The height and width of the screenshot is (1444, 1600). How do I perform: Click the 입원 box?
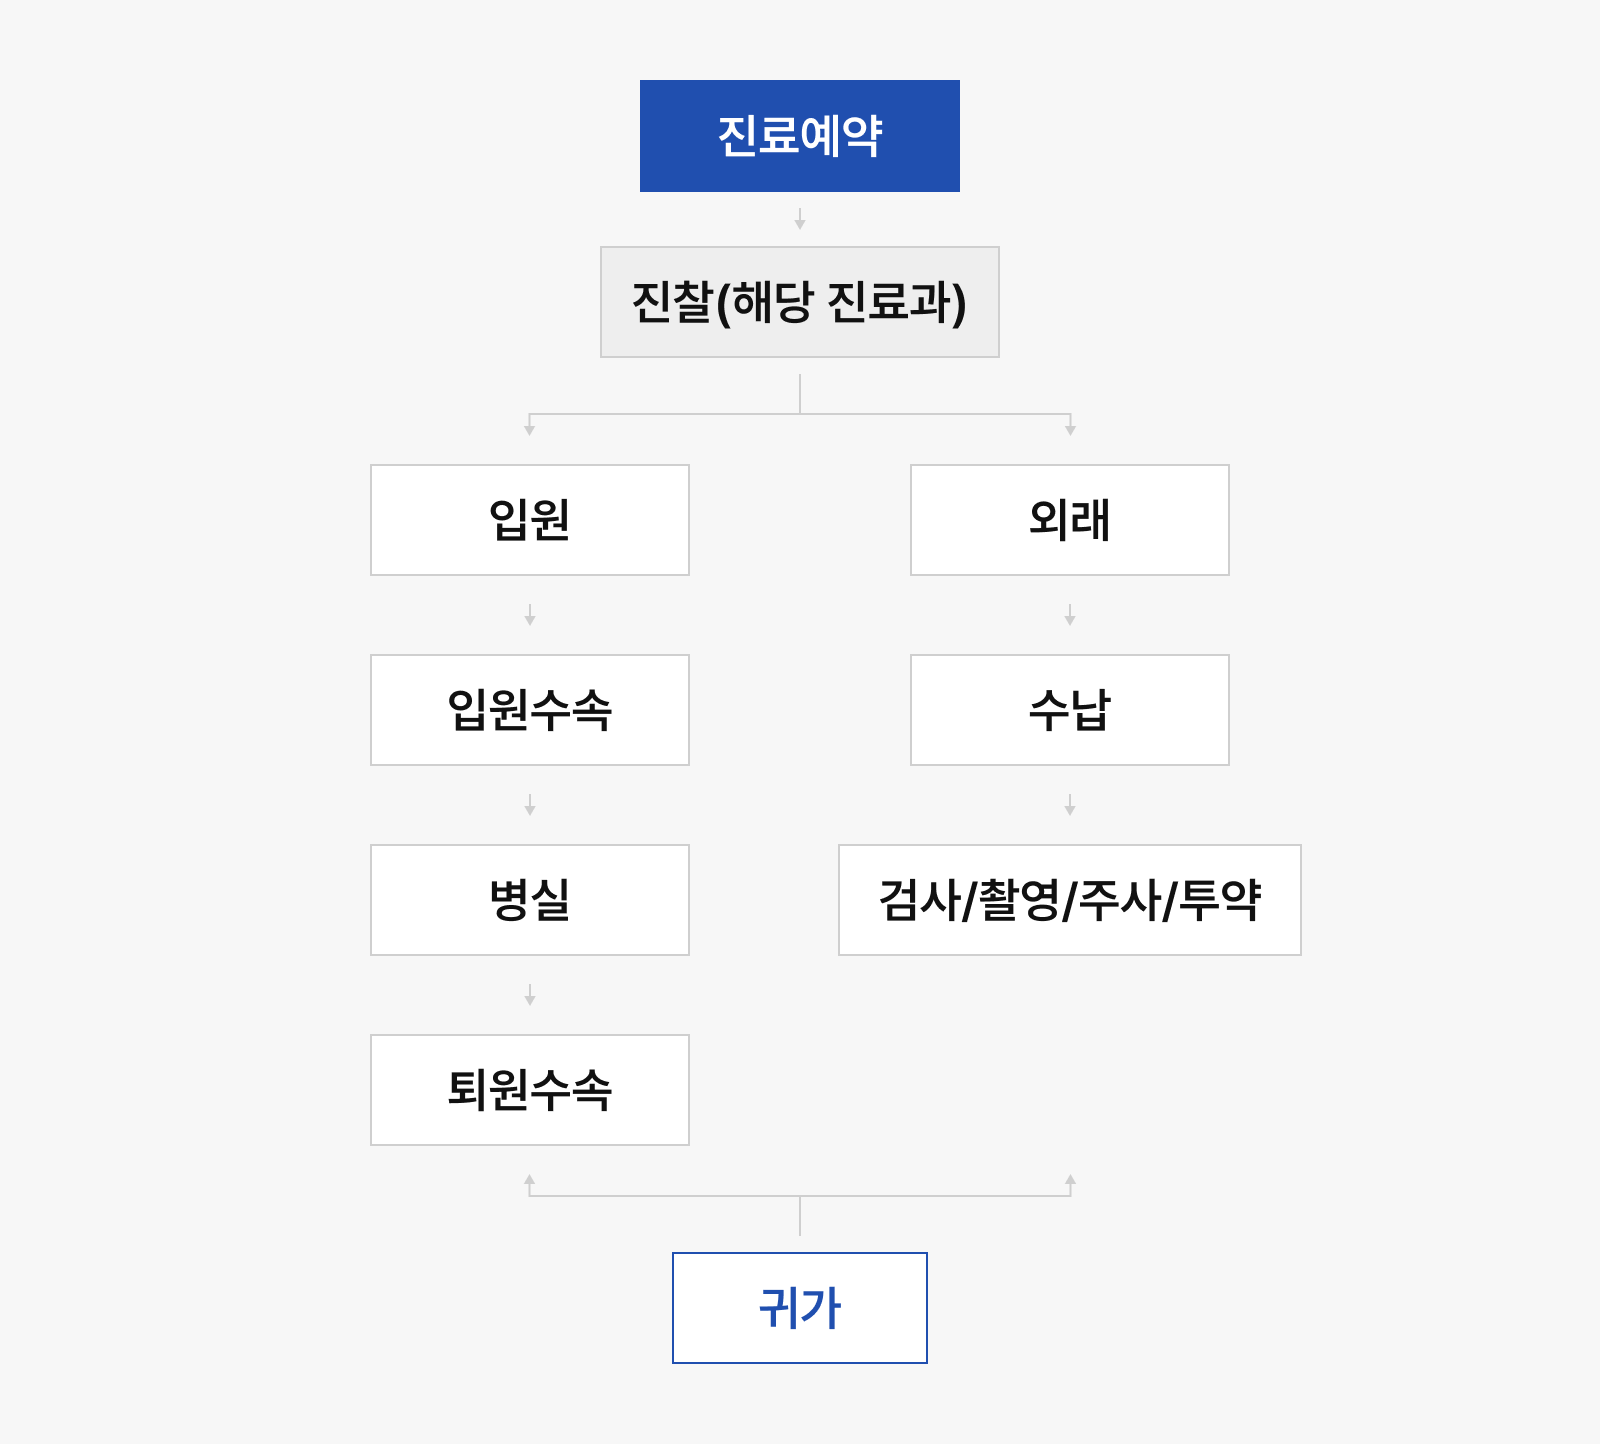pos(530,520)
